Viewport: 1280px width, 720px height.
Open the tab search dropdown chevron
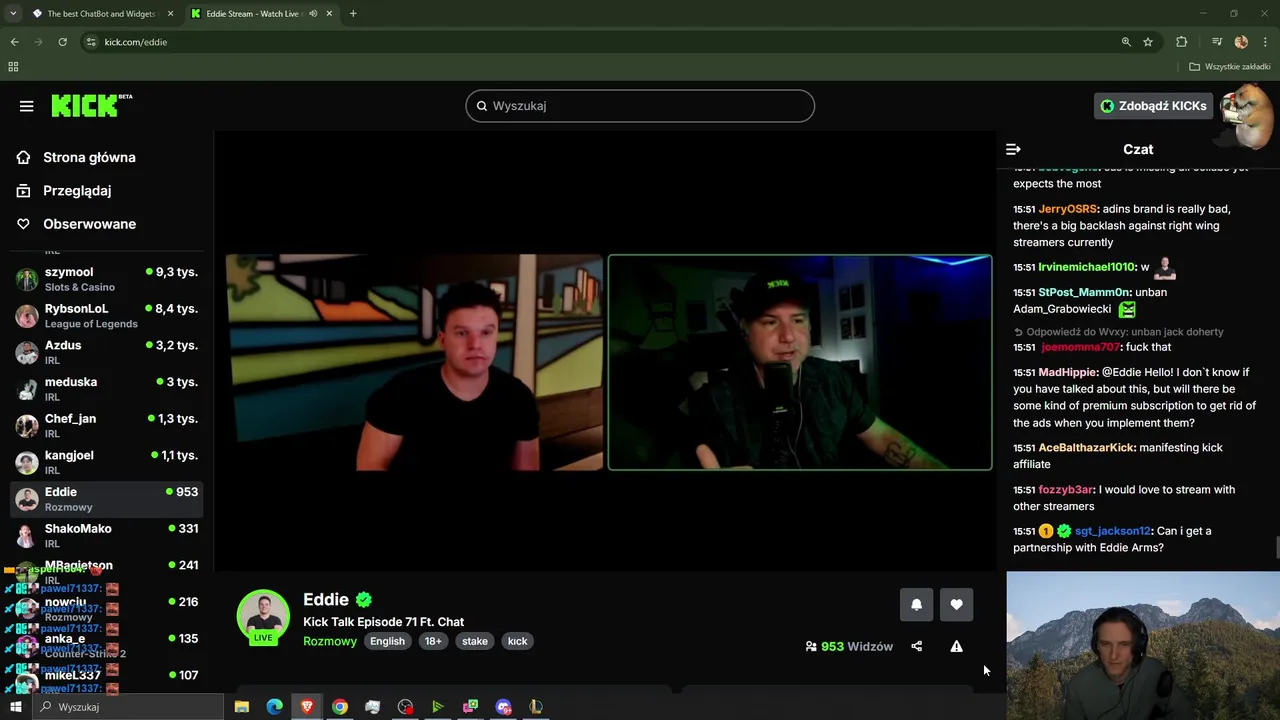click(x=13, y=14)
